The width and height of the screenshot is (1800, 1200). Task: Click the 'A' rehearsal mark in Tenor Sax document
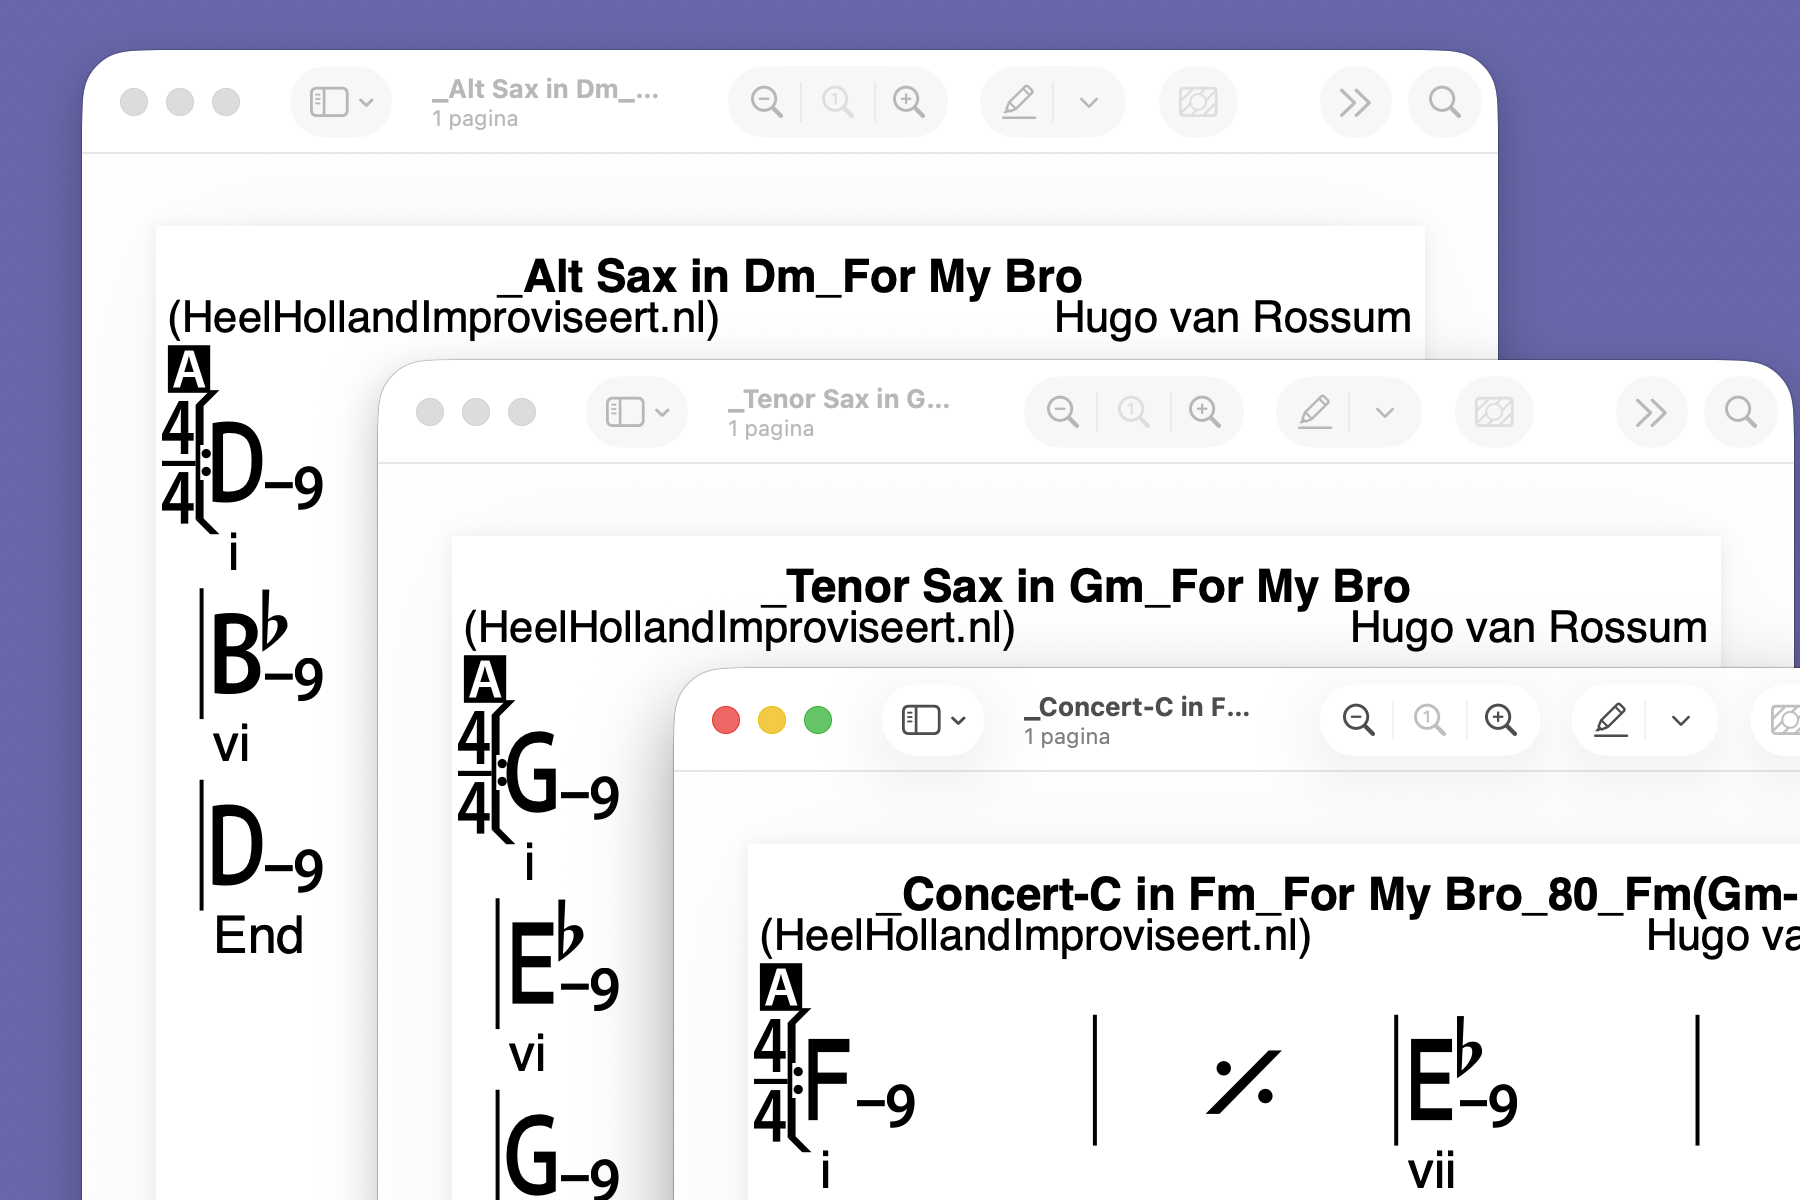click(x=485, y=680)
